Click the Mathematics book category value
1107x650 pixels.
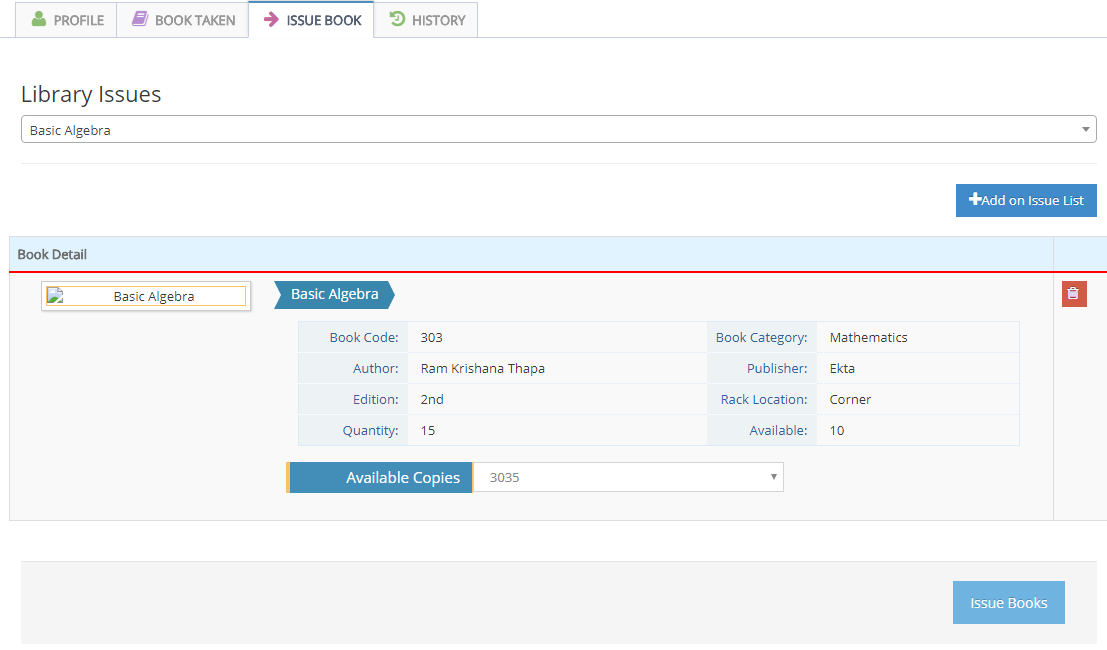point(868,337)
